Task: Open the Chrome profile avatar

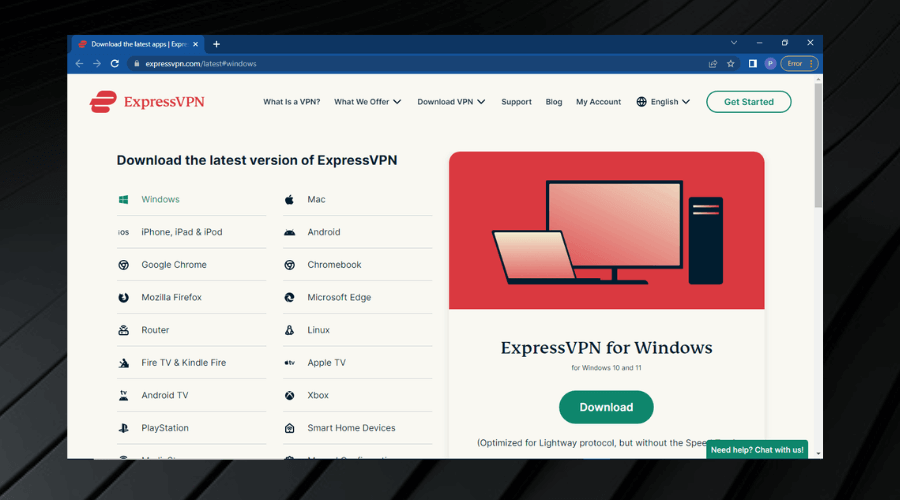Action: [x=770, y=64]
